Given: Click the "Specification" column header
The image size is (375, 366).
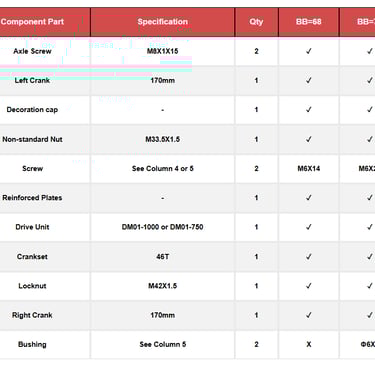Looking at the screenshot, I should pyautogui.click(x=163, y=22).
